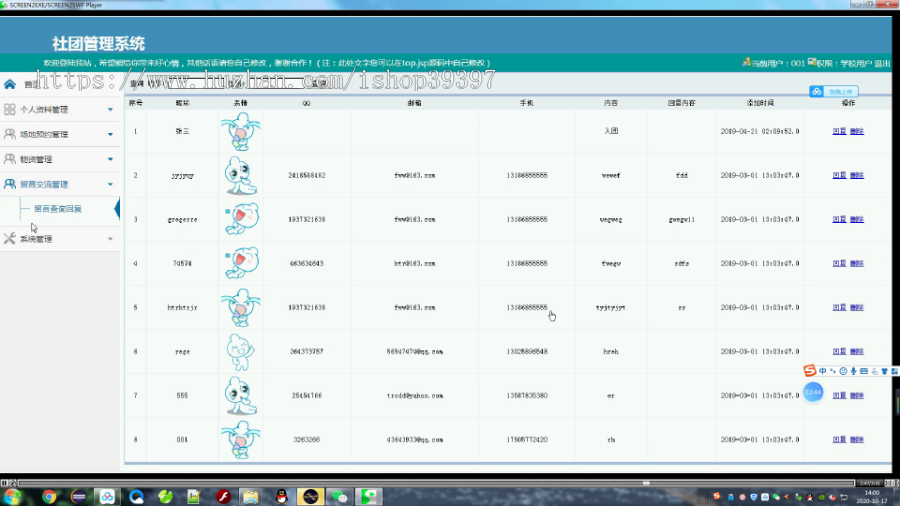Click the emoticon image in 张三 row
Image resolution: width=900 pixels, height=506 pixels.
(x=240, y=131)
